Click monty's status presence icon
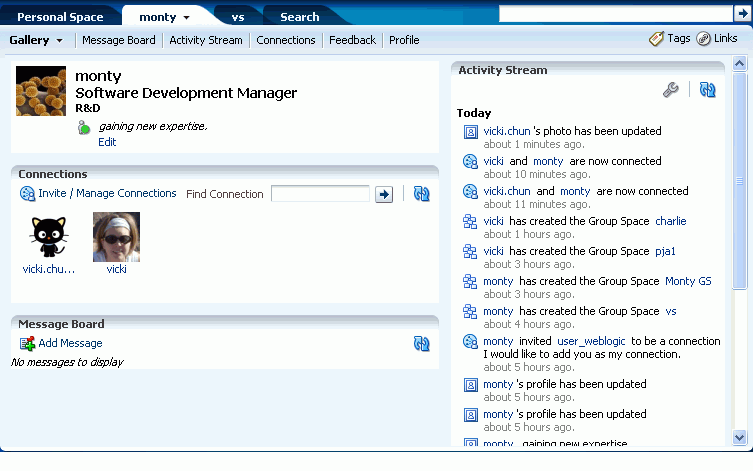This screenshot has width=753, height=471. 84,127
